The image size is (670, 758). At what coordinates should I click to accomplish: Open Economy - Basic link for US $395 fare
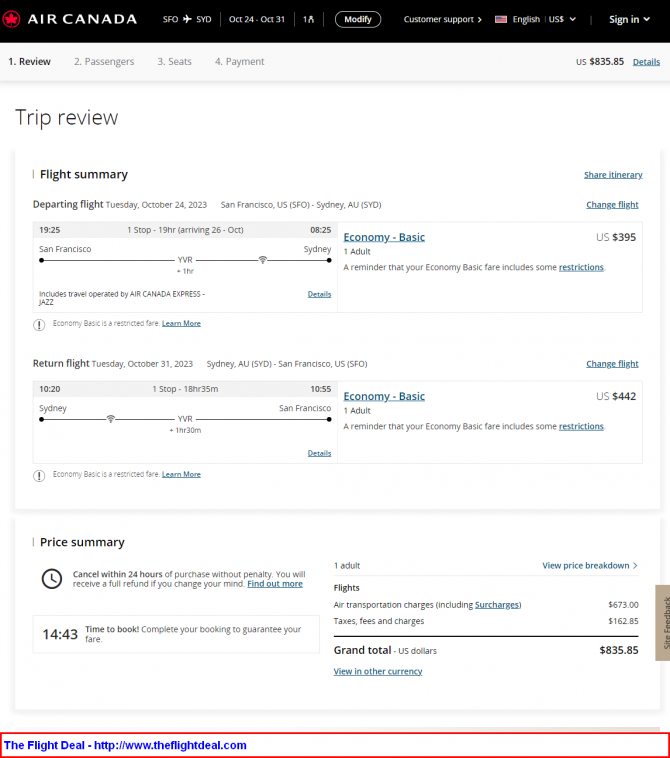(x=384, y=237)
